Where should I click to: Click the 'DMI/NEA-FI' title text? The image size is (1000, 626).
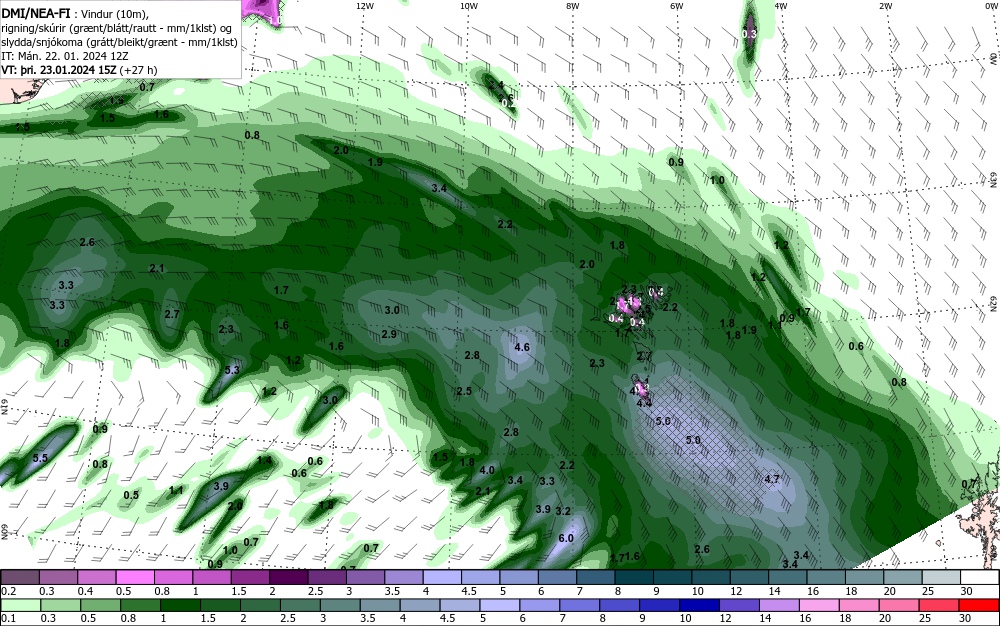36,14
